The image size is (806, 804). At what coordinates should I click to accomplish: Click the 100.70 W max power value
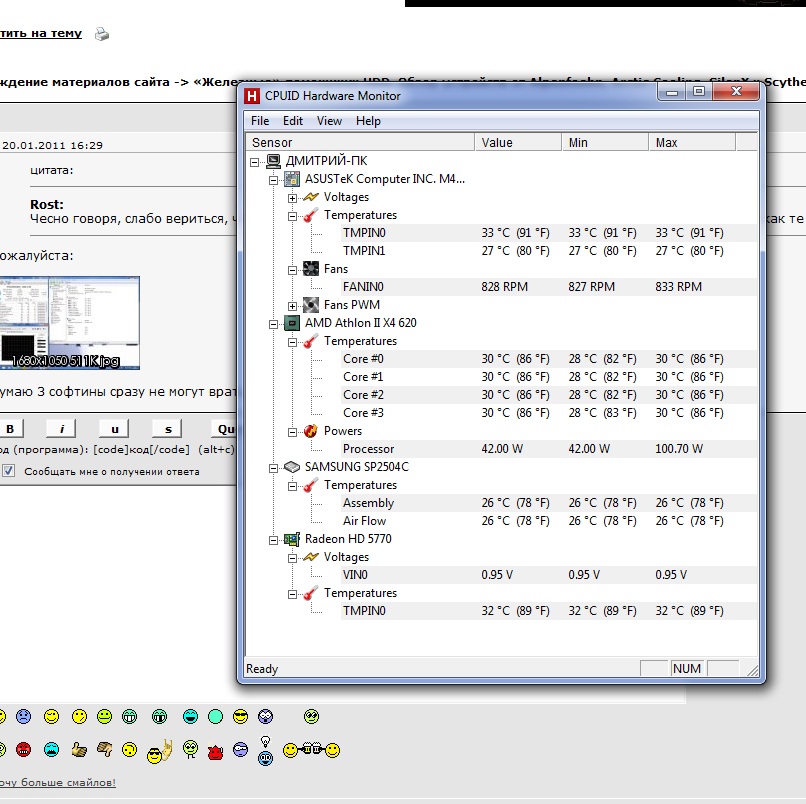click(679, 449)
